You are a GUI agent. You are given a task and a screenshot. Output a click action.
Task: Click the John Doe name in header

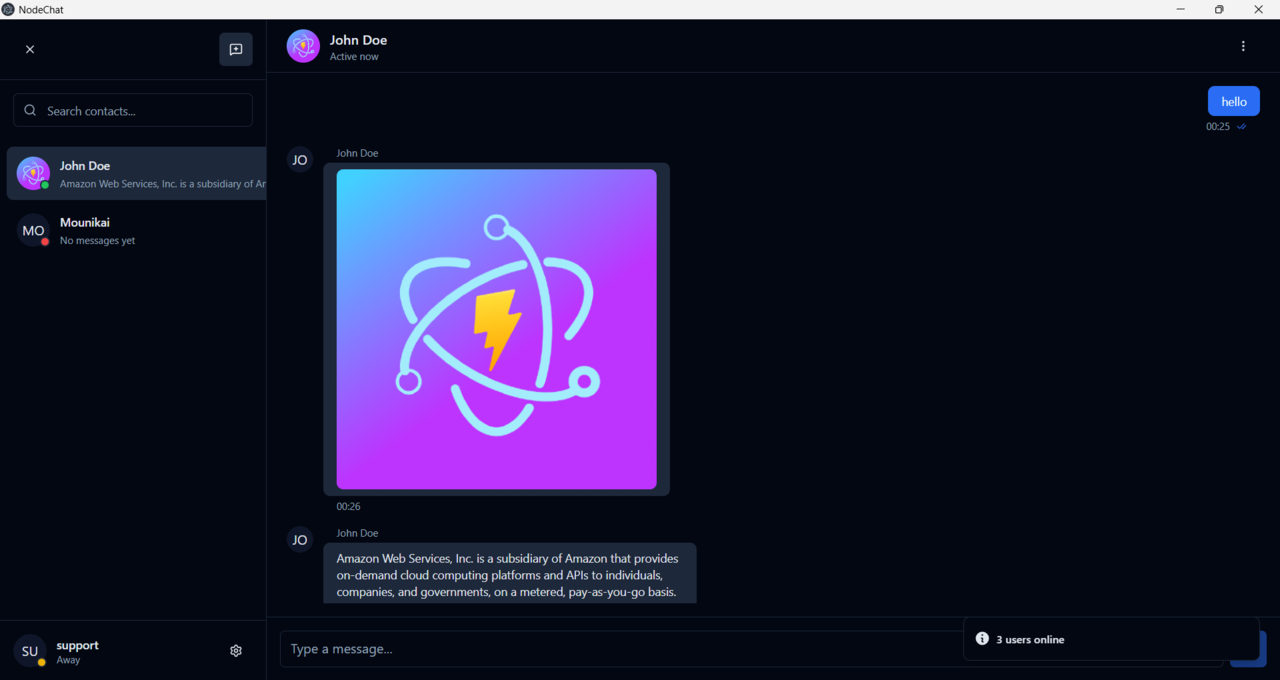tap(358, 40)
